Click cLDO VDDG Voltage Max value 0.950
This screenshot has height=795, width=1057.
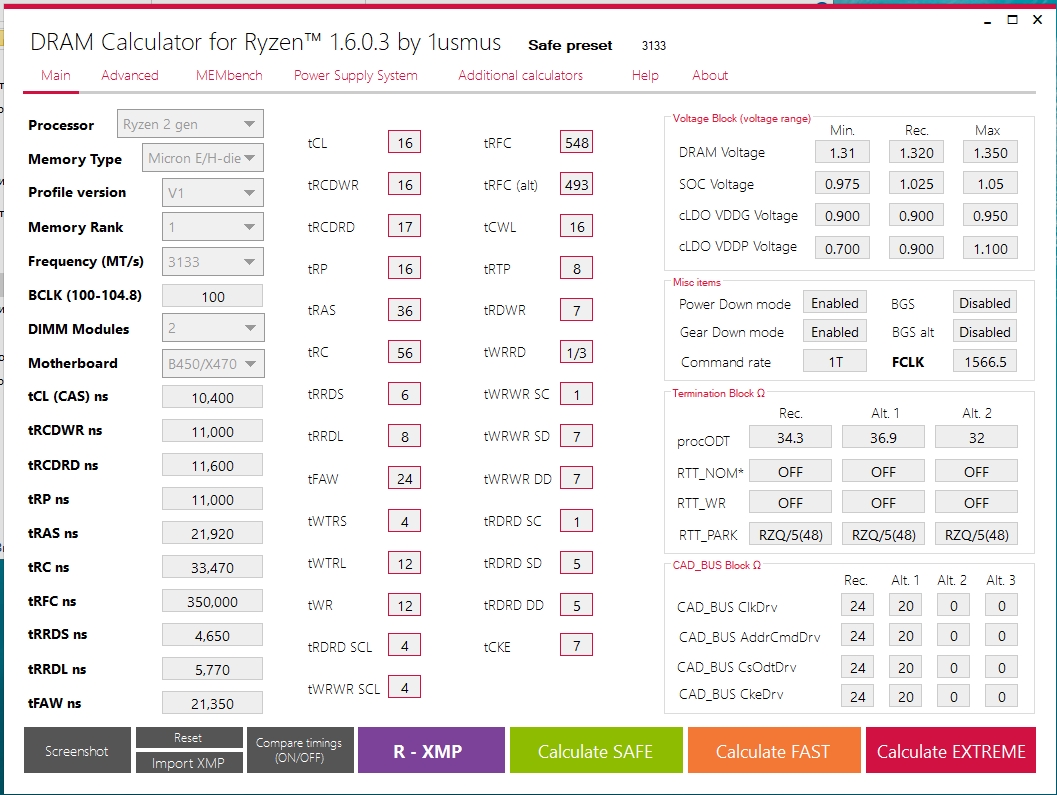point(990,216)
